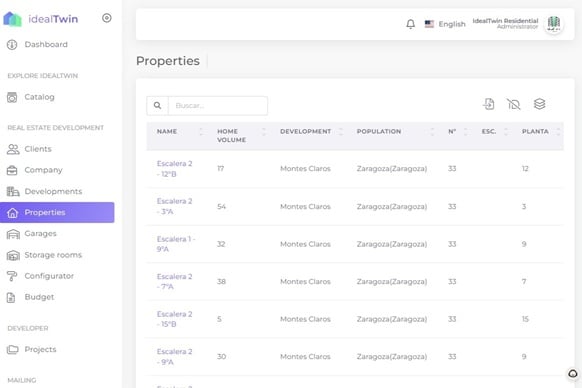
Task: Click the Dashboard gauge icon
Action: tap(12, 45)
